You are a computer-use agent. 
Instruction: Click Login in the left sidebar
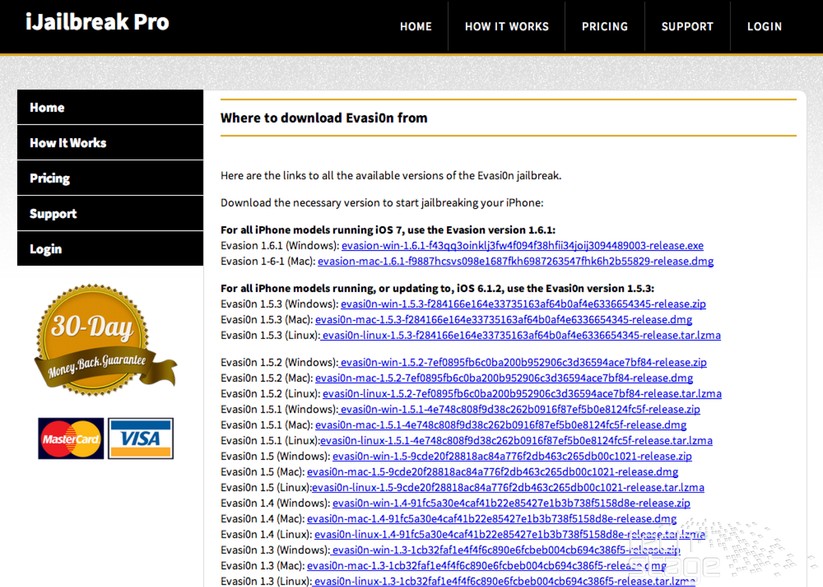[x=110, y=249]
